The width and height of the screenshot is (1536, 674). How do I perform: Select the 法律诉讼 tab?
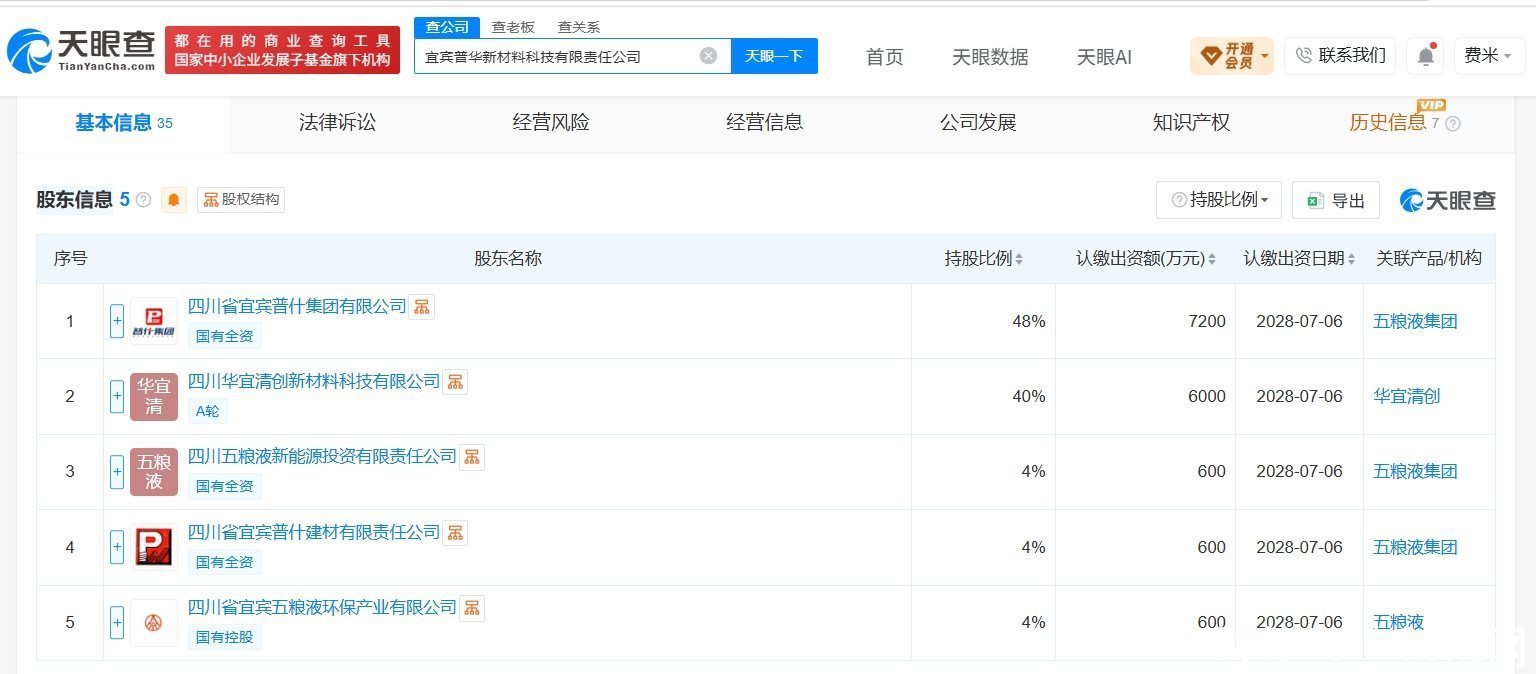[338, 123]
